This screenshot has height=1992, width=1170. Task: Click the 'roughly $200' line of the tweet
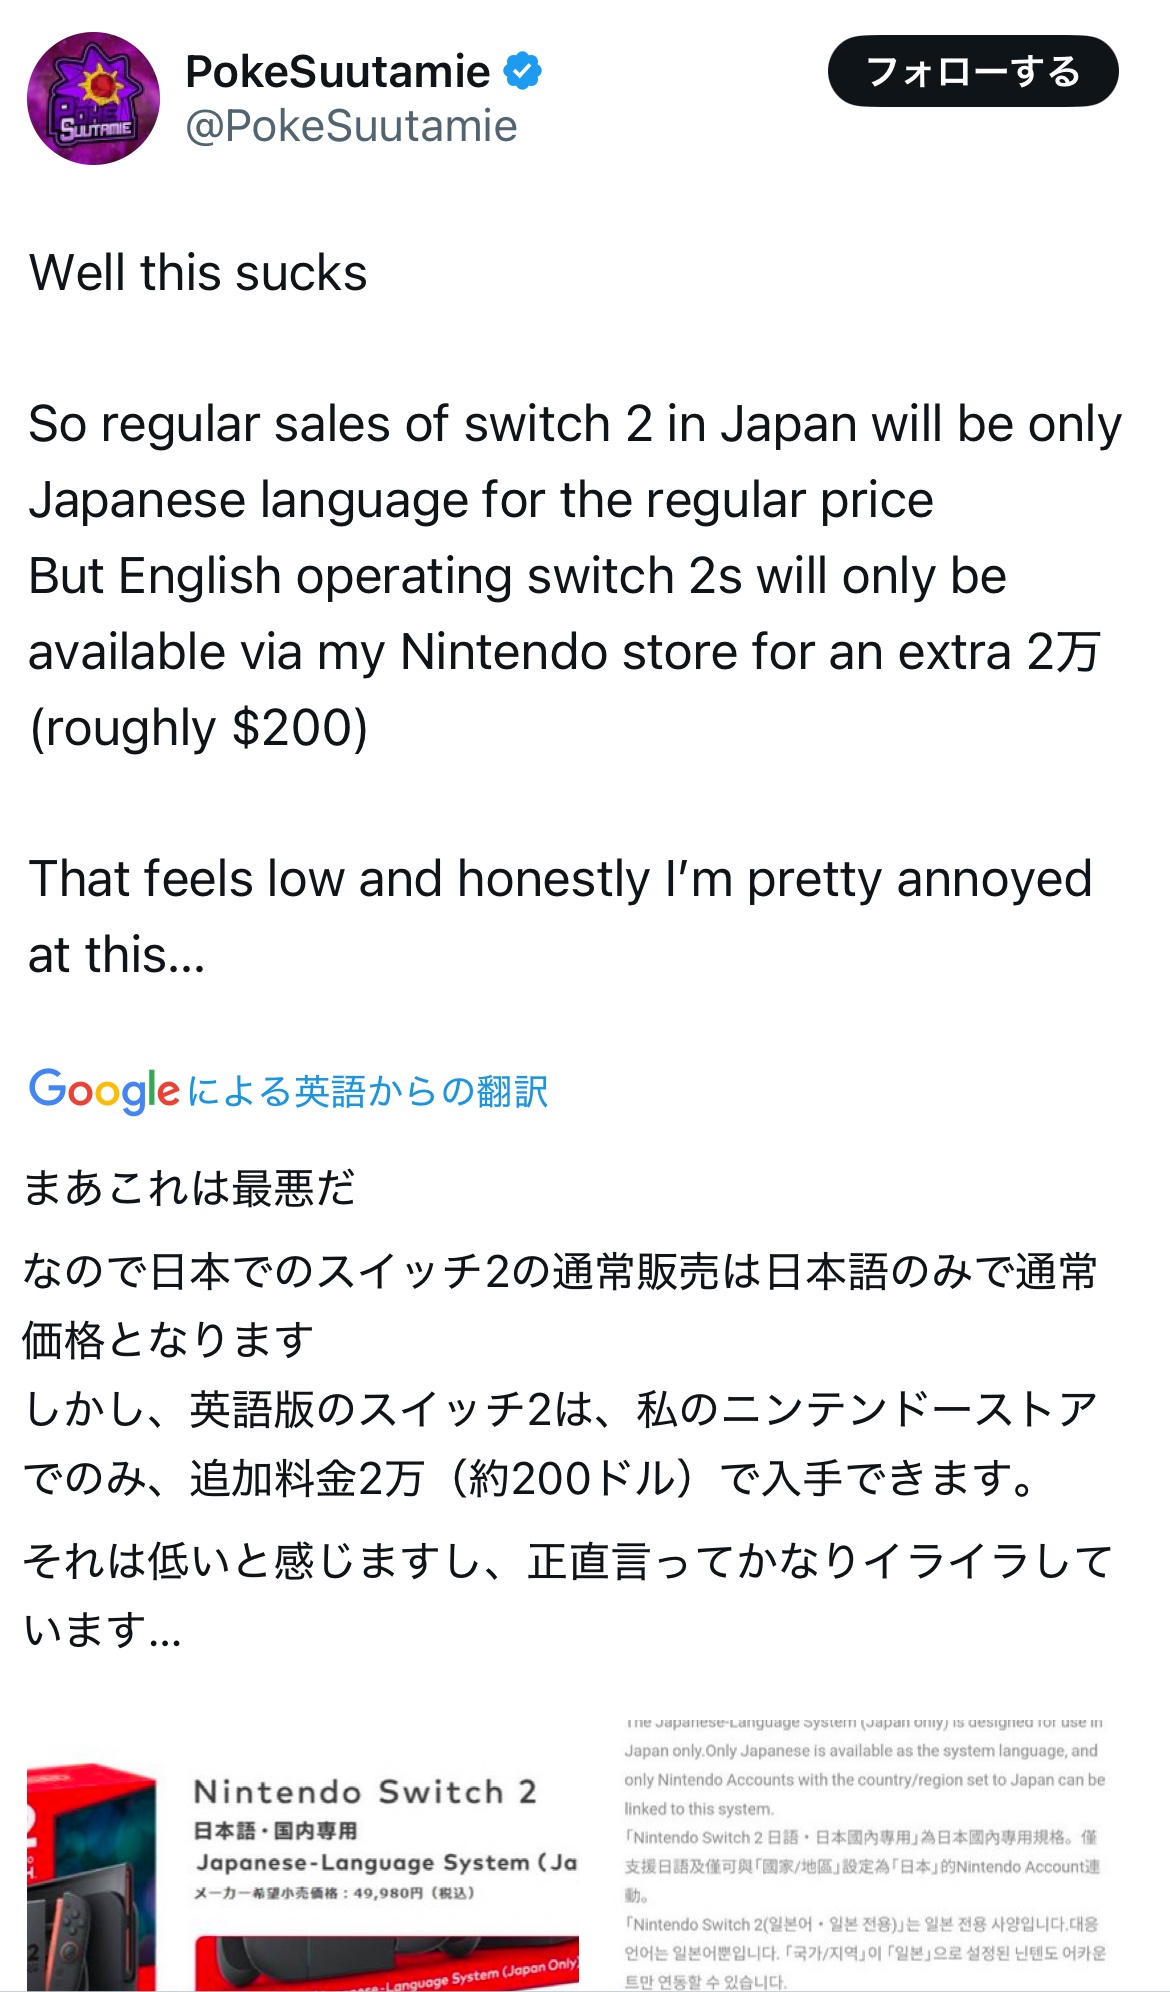coord(199,728)
